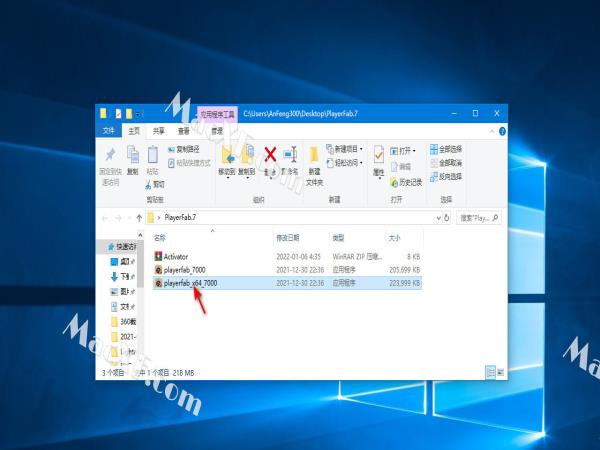Select the playerfab_x64_7000 file
The width and height of the screenshot is (600, 450).
pyautogui.click(x=287, y=283)
